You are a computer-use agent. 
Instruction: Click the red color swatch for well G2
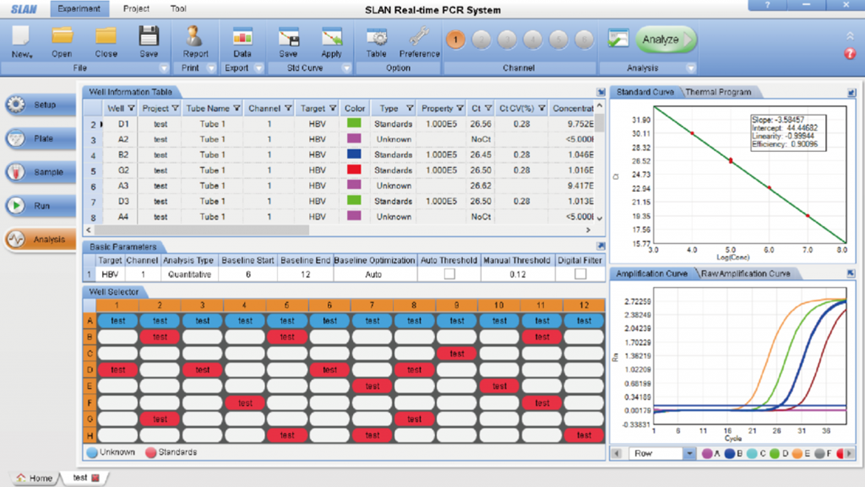(x=354, y=170)
